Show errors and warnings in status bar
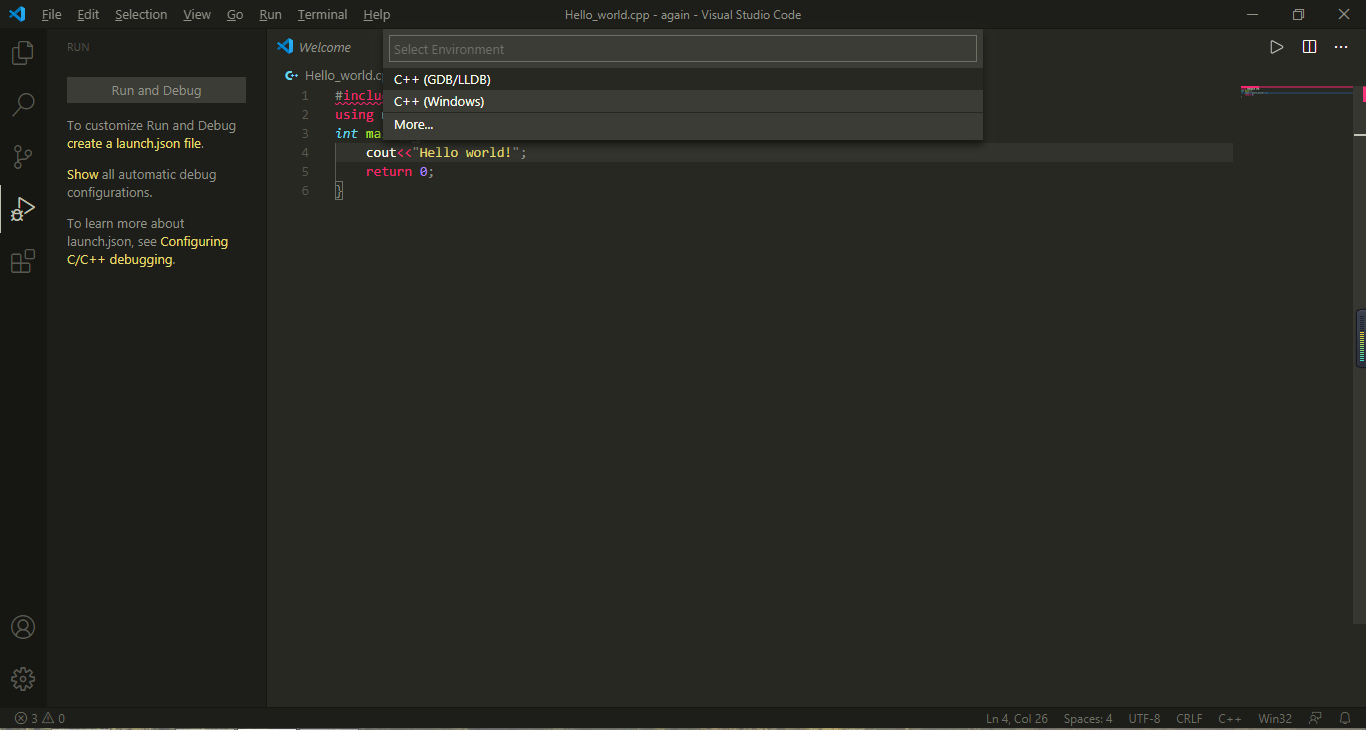This screenshot has height=730, width=1366. click(x=40, y=718)
